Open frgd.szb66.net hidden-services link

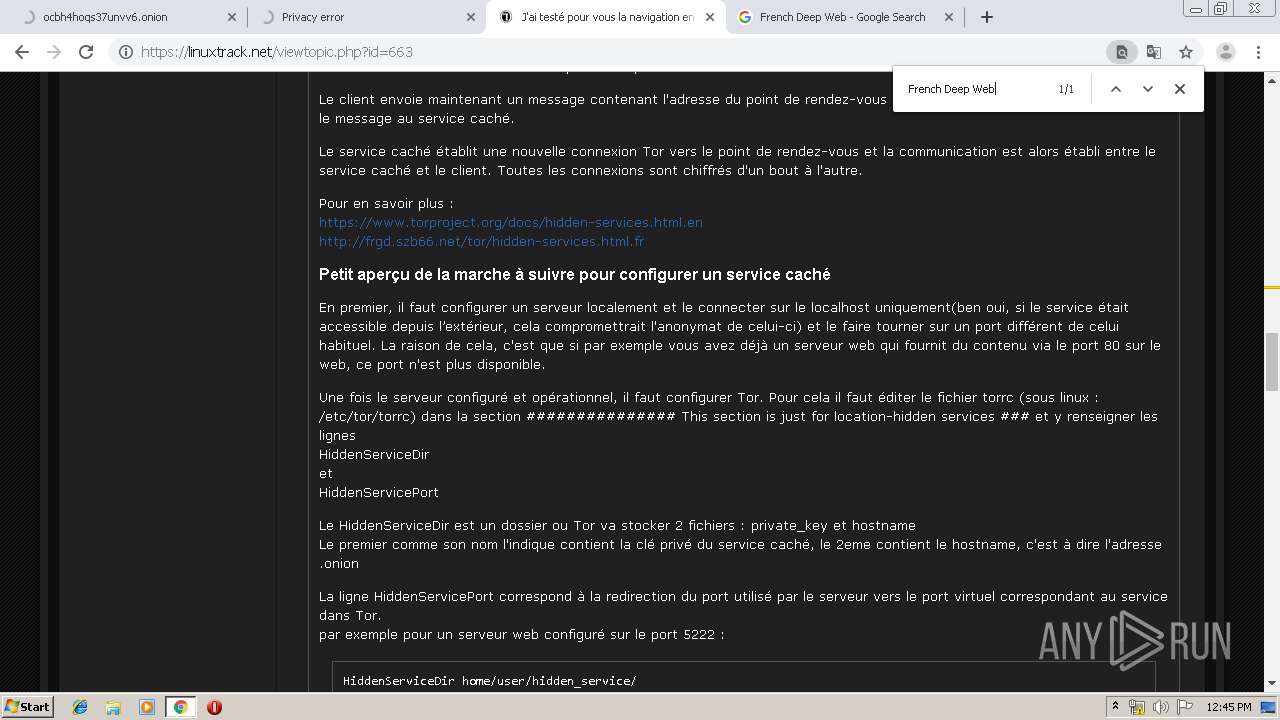pyautogui.click(x=481, y=241)
